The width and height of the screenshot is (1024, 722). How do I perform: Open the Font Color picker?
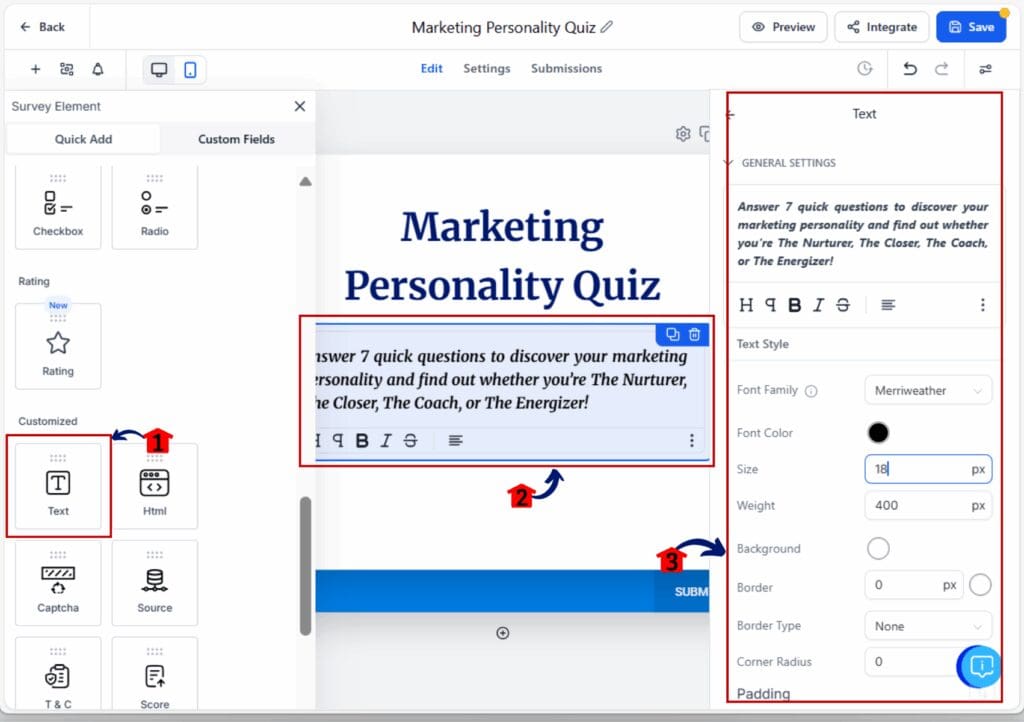878,432
